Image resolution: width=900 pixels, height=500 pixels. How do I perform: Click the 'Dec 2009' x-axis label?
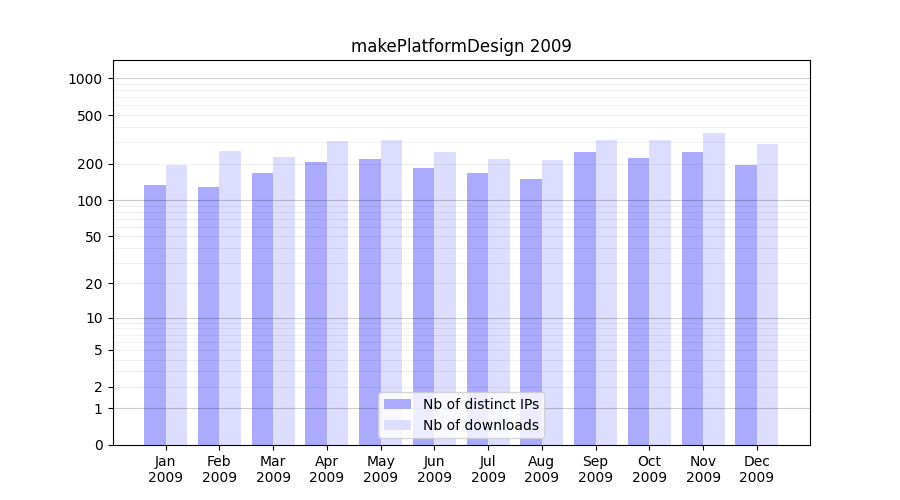(x=757, y=469)
